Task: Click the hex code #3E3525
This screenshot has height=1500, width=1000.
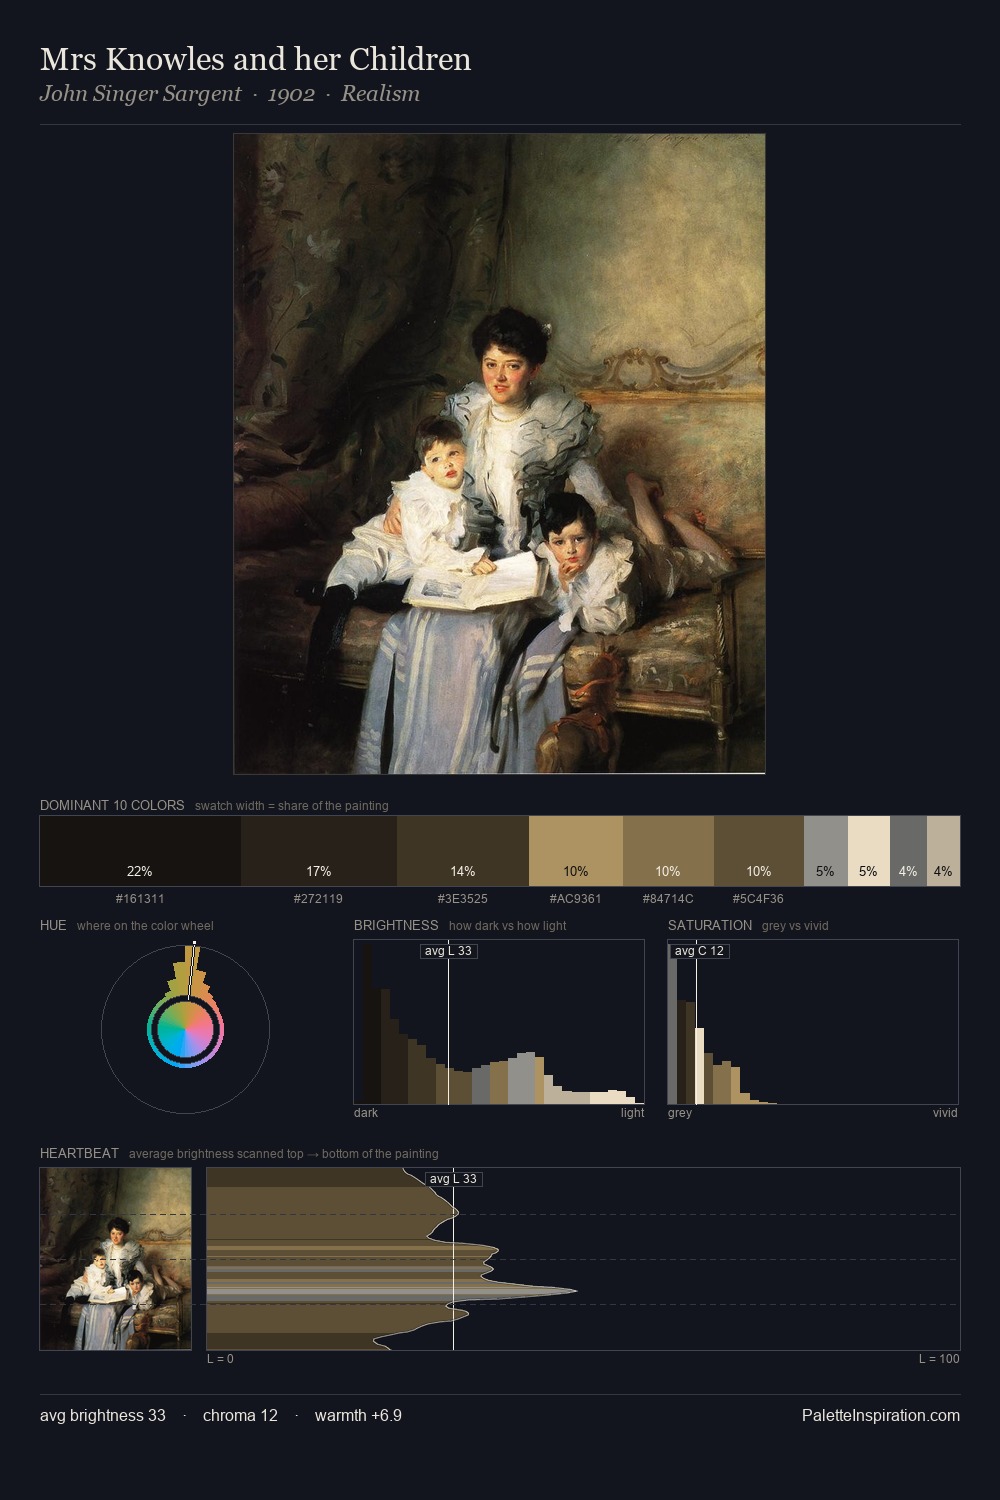Action: [x=463, y=899]
